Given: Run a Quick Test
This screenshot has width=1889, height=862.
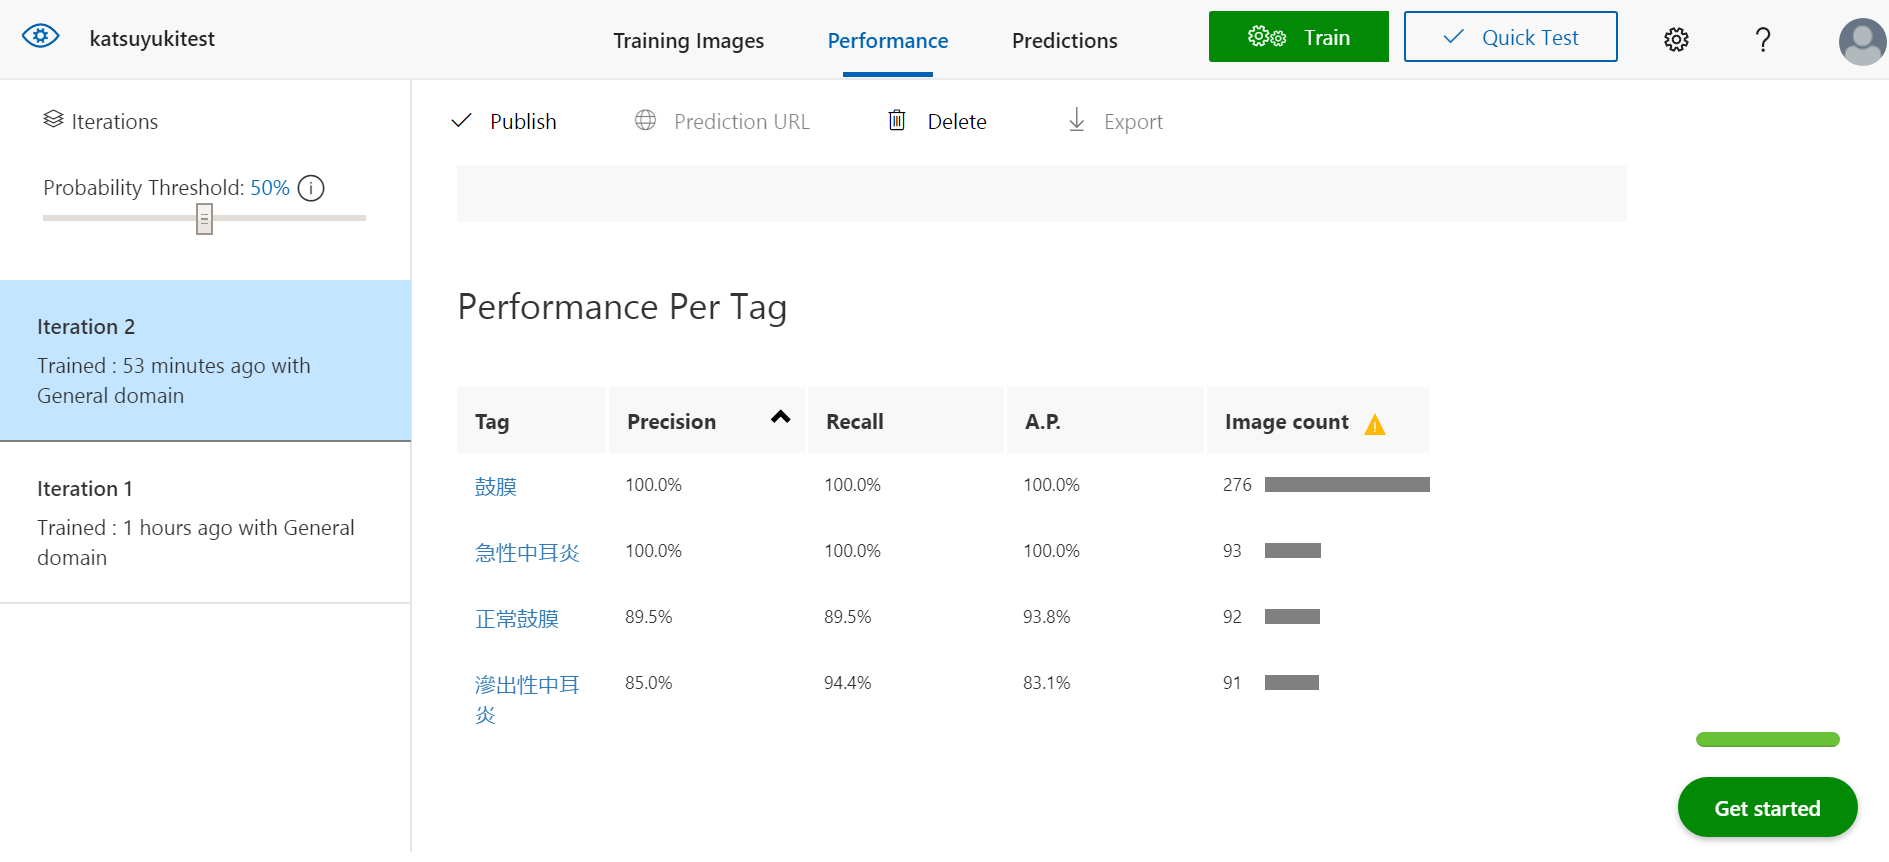Looking at the screenshot, I should click(1510, 37).
